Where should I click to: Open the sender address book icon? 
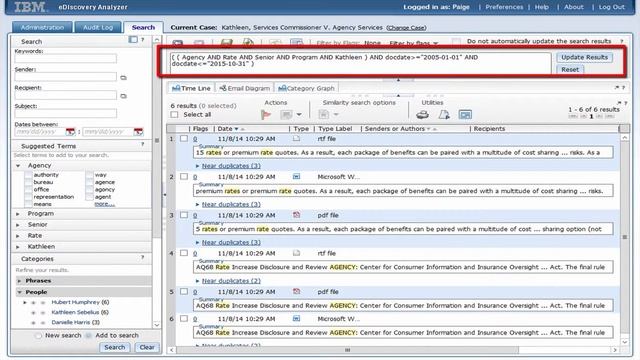[x=123, y=78]
